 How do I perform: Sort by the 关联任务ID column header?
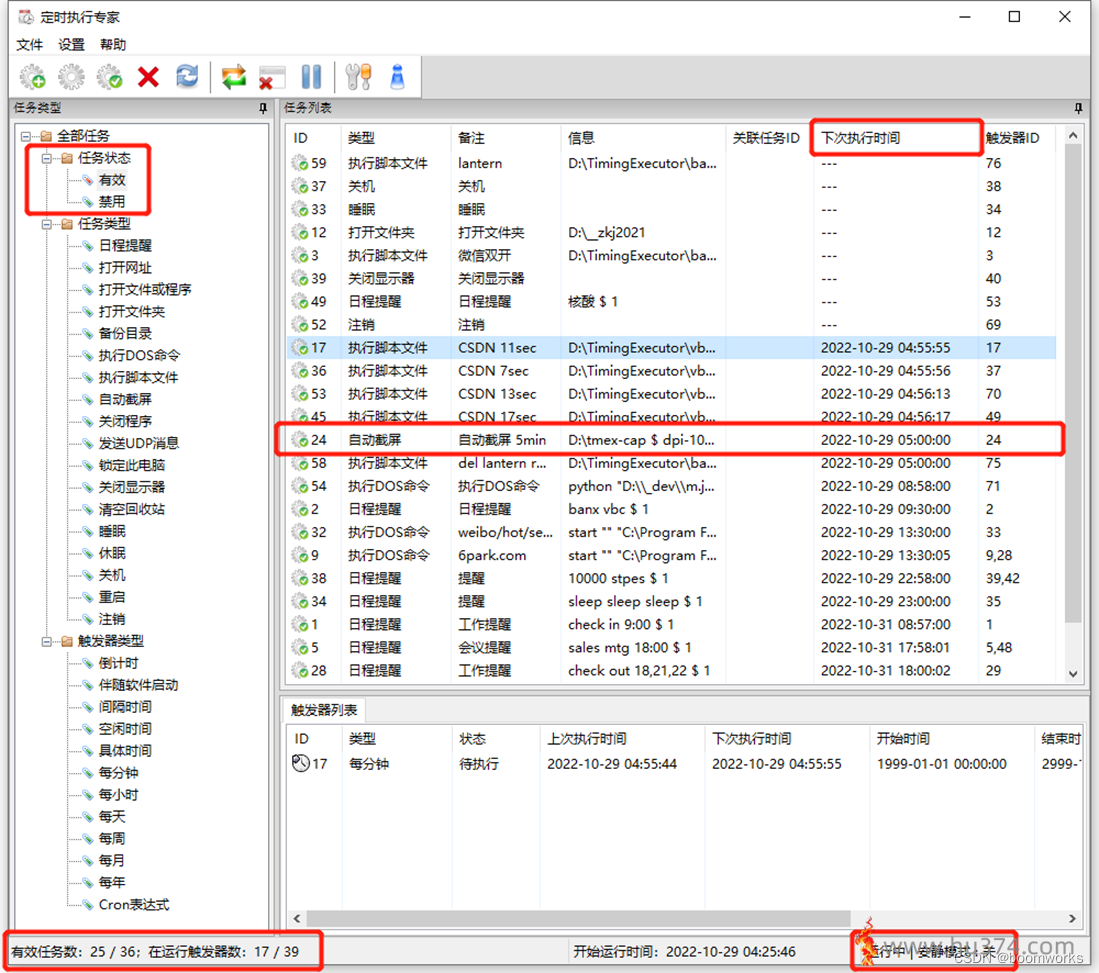(769, 137)
